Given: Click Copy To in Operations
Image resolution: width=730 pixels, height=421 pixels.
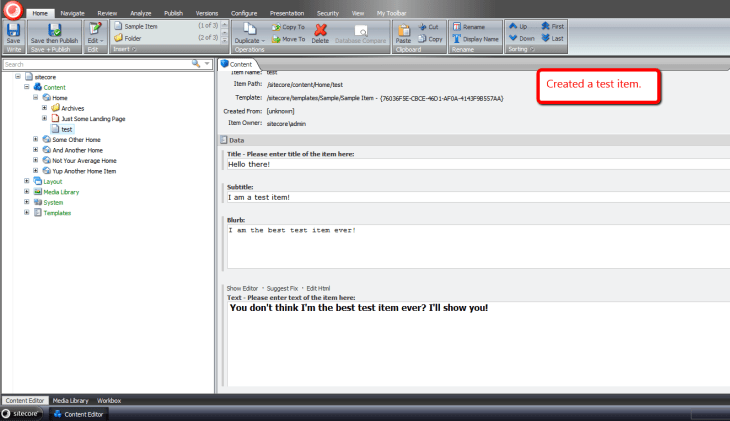Looking at the screenshot, I should pyautogui.click(x=289, y=27).
